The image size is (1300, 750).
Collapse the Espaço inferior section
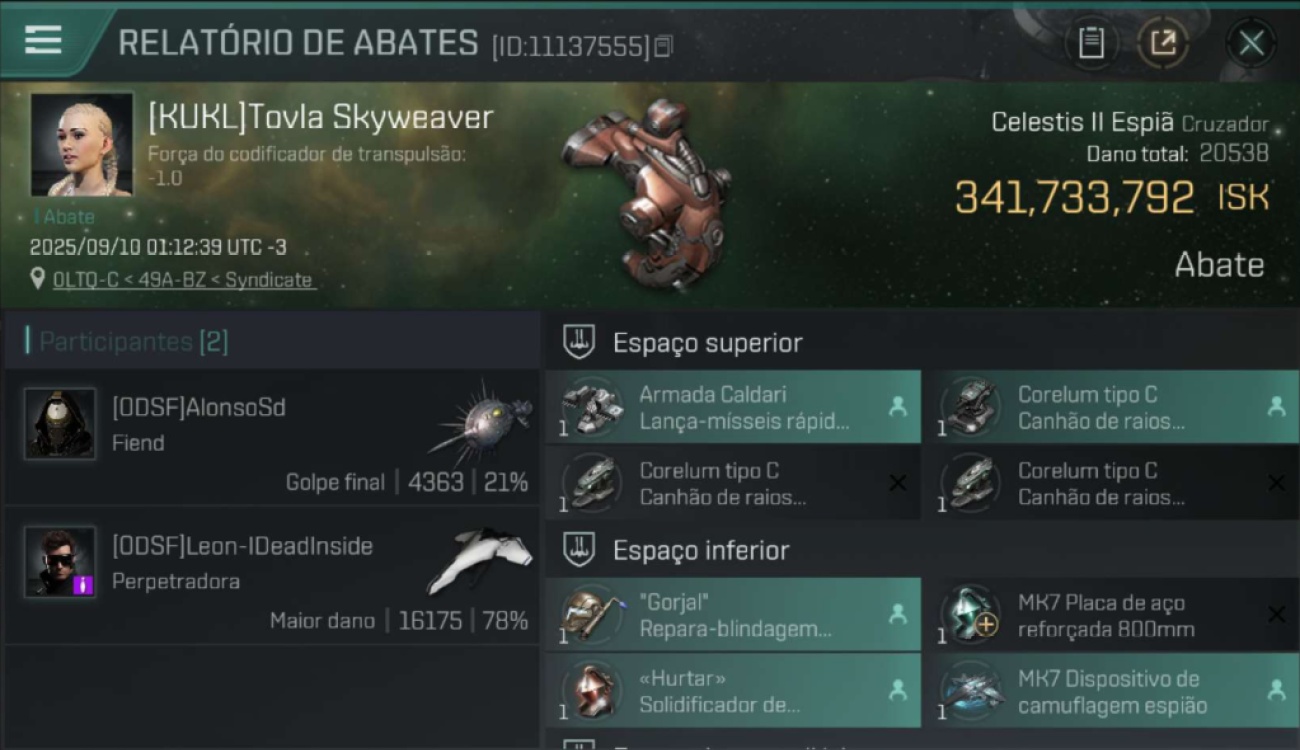pos(579,549)
